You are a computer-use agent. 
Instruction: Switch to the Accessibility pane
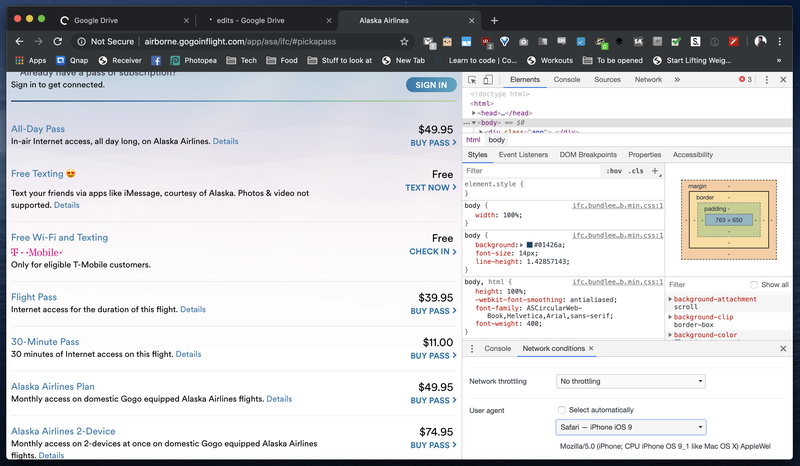692,155
